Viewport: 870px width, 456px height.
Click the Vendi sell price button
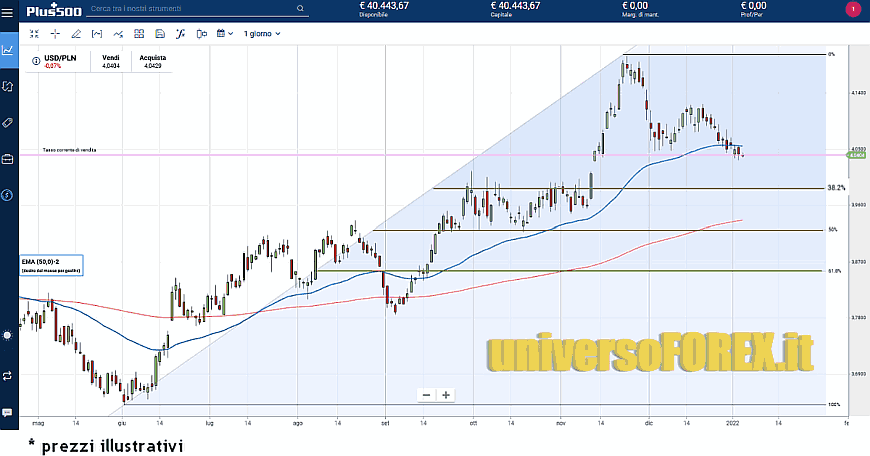click(111, 62)
